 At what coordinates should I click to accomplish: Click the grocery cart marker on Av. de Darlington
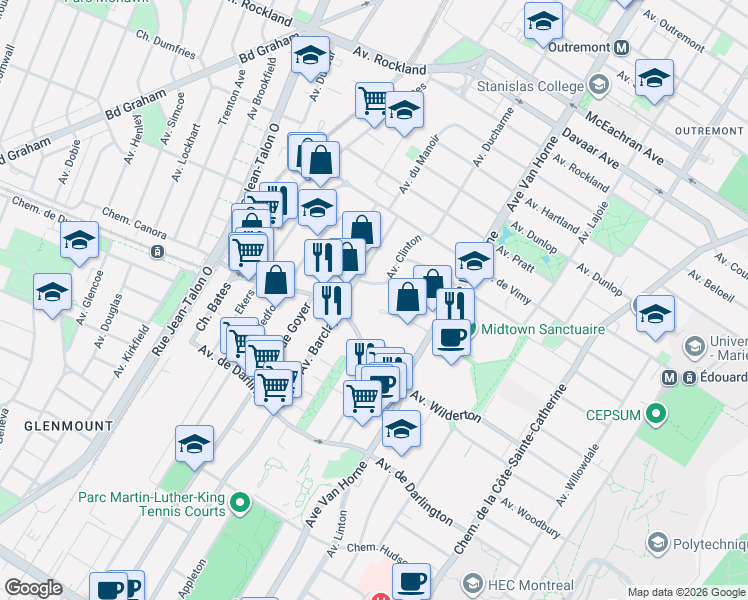point(273,391)
